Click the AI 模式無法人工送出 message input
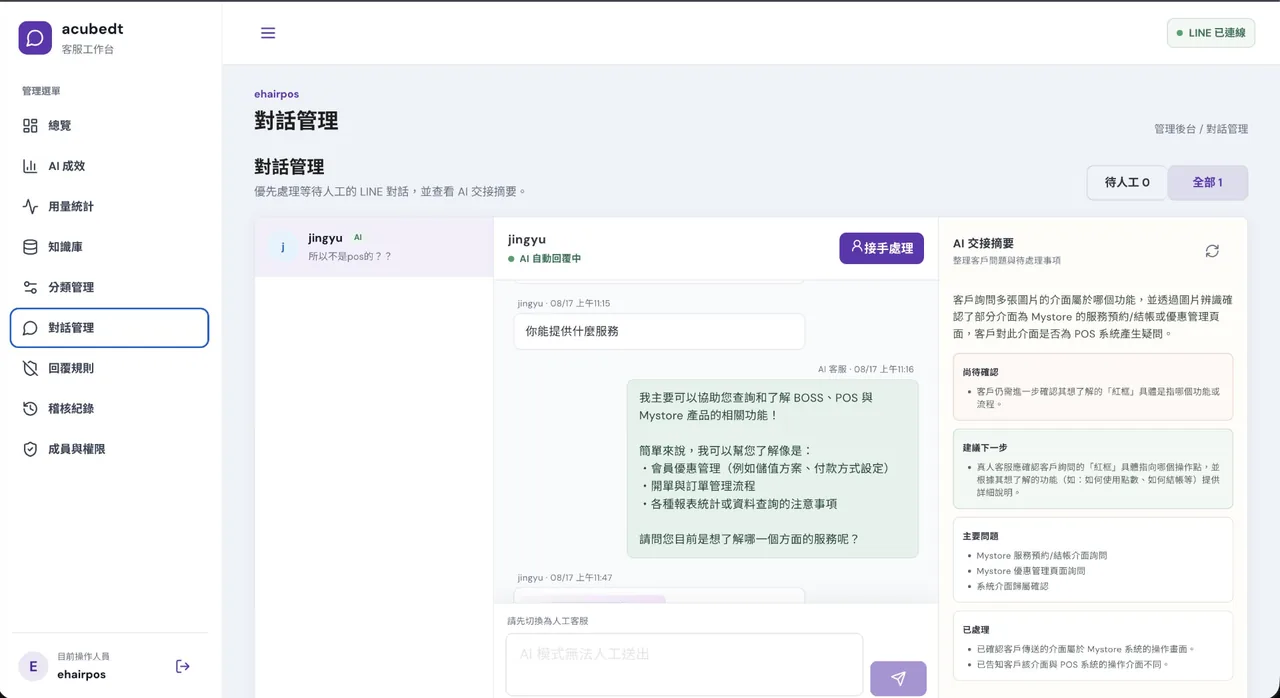1280x698 pixels. coord(684,664)
